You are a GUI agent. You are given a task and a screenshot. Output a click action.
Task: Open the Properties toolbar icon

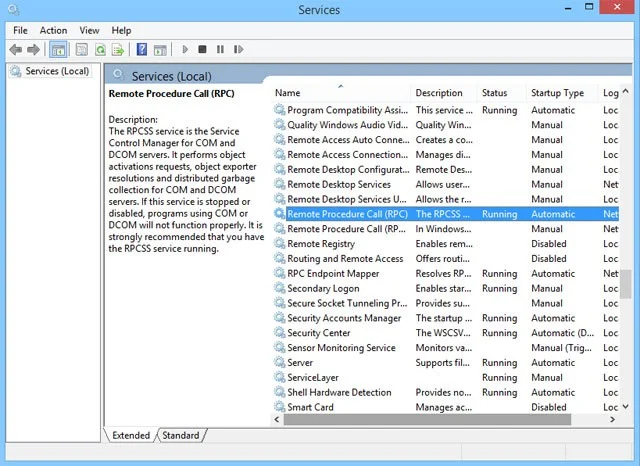click(x=82, y=50)
